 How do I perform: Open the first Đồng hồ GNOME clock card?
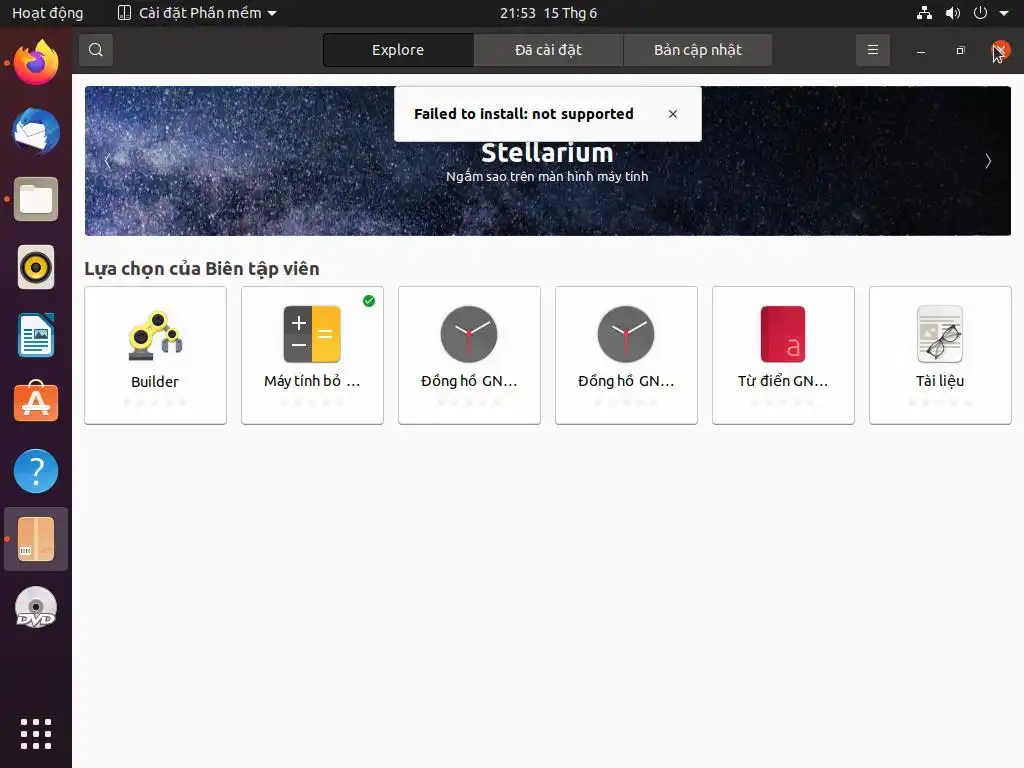469,355
